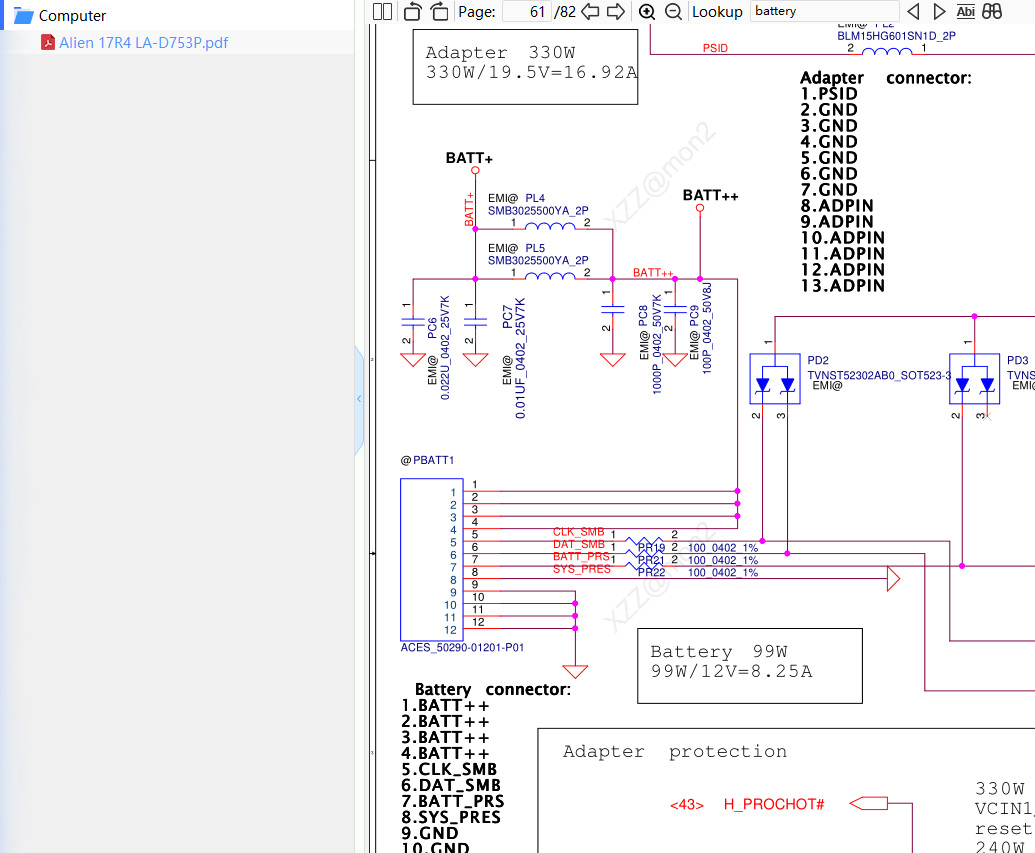The height and width of the screenshot is (853, 1035).
Task: Go to the next page arrow
Action: [x=615, y=11]
